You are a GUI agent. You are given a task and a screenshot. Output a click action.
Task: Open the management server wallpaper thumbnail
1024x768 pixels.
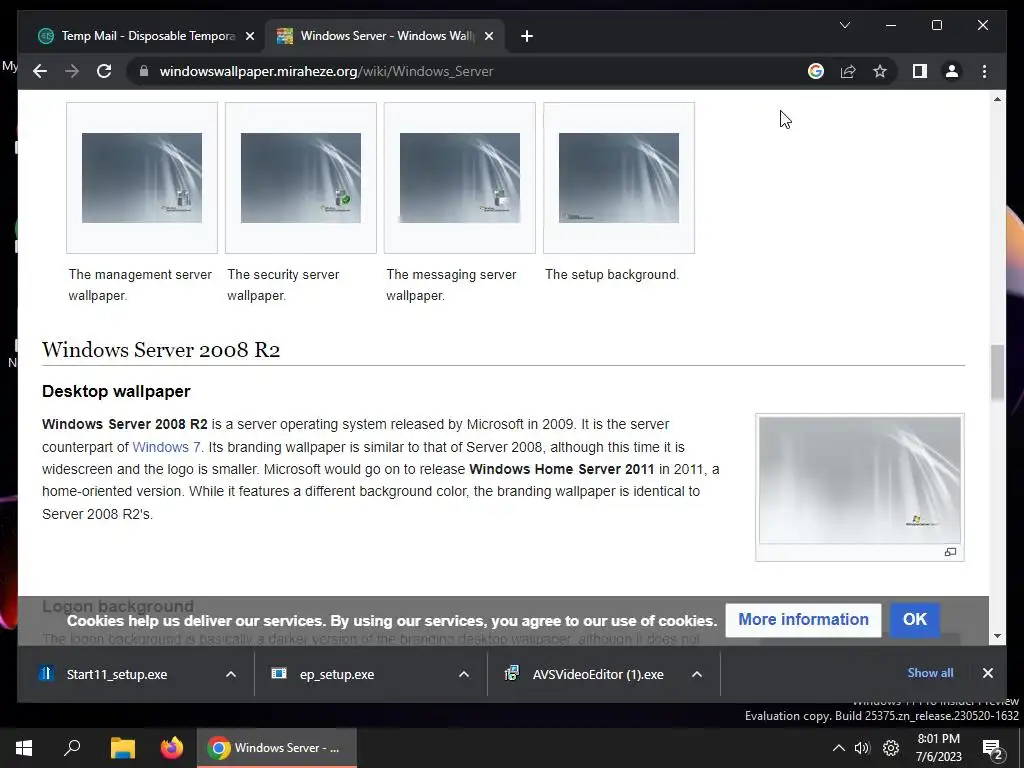tap(142, 178)
